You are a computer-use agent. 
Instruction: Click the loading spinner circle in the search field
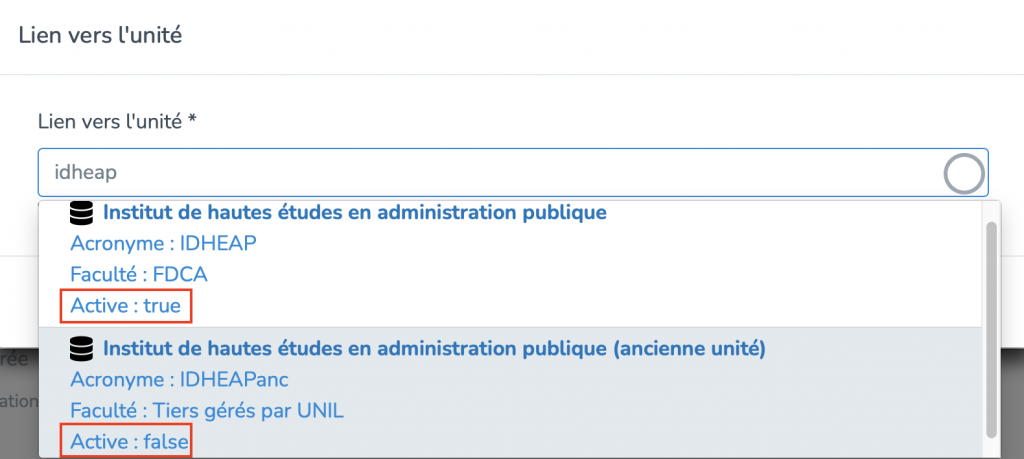click(963, 174)
